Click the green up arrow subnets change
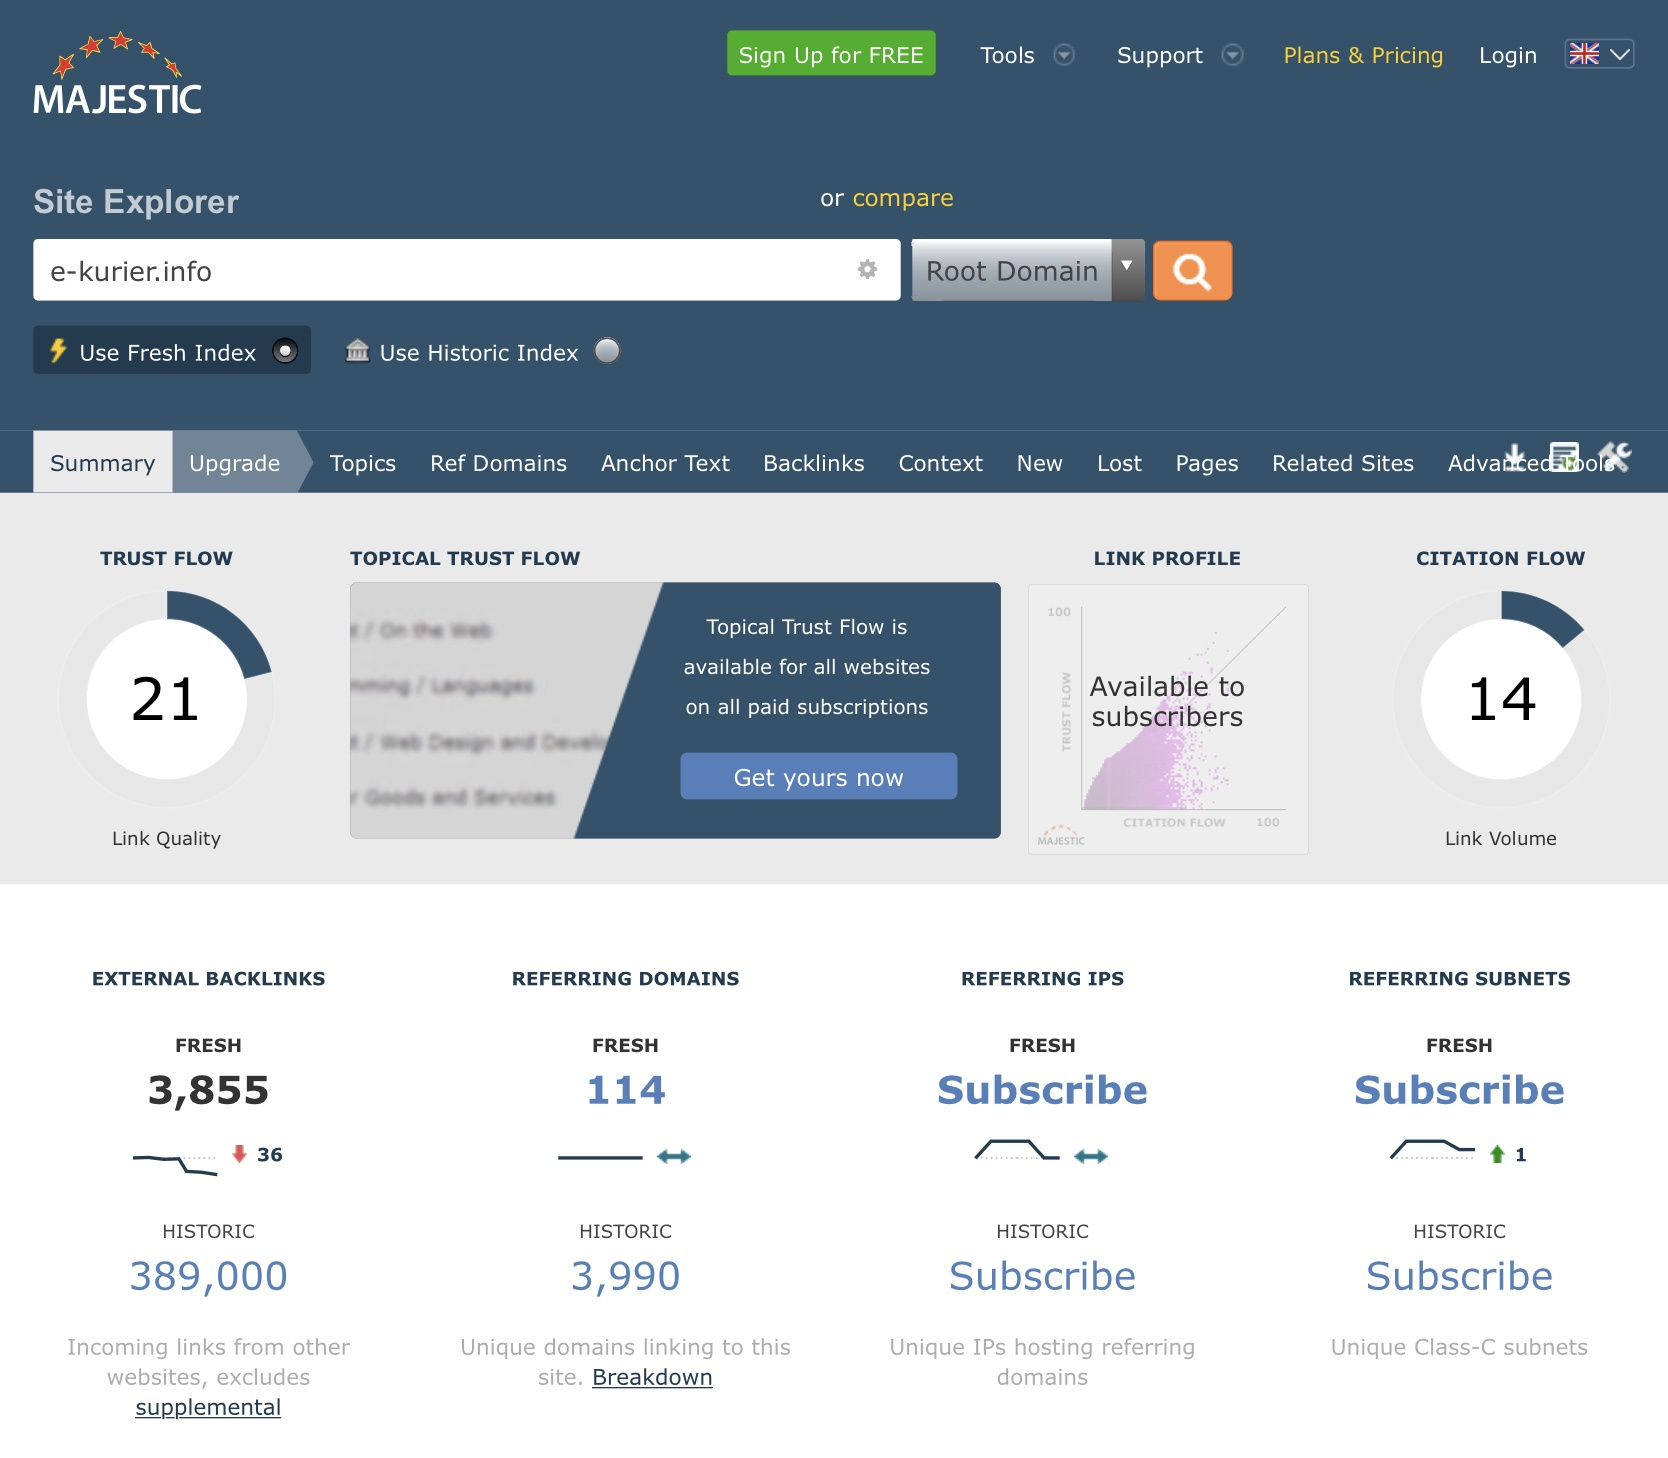Screen dimensions: 1668x1458 (1497, 1155)
